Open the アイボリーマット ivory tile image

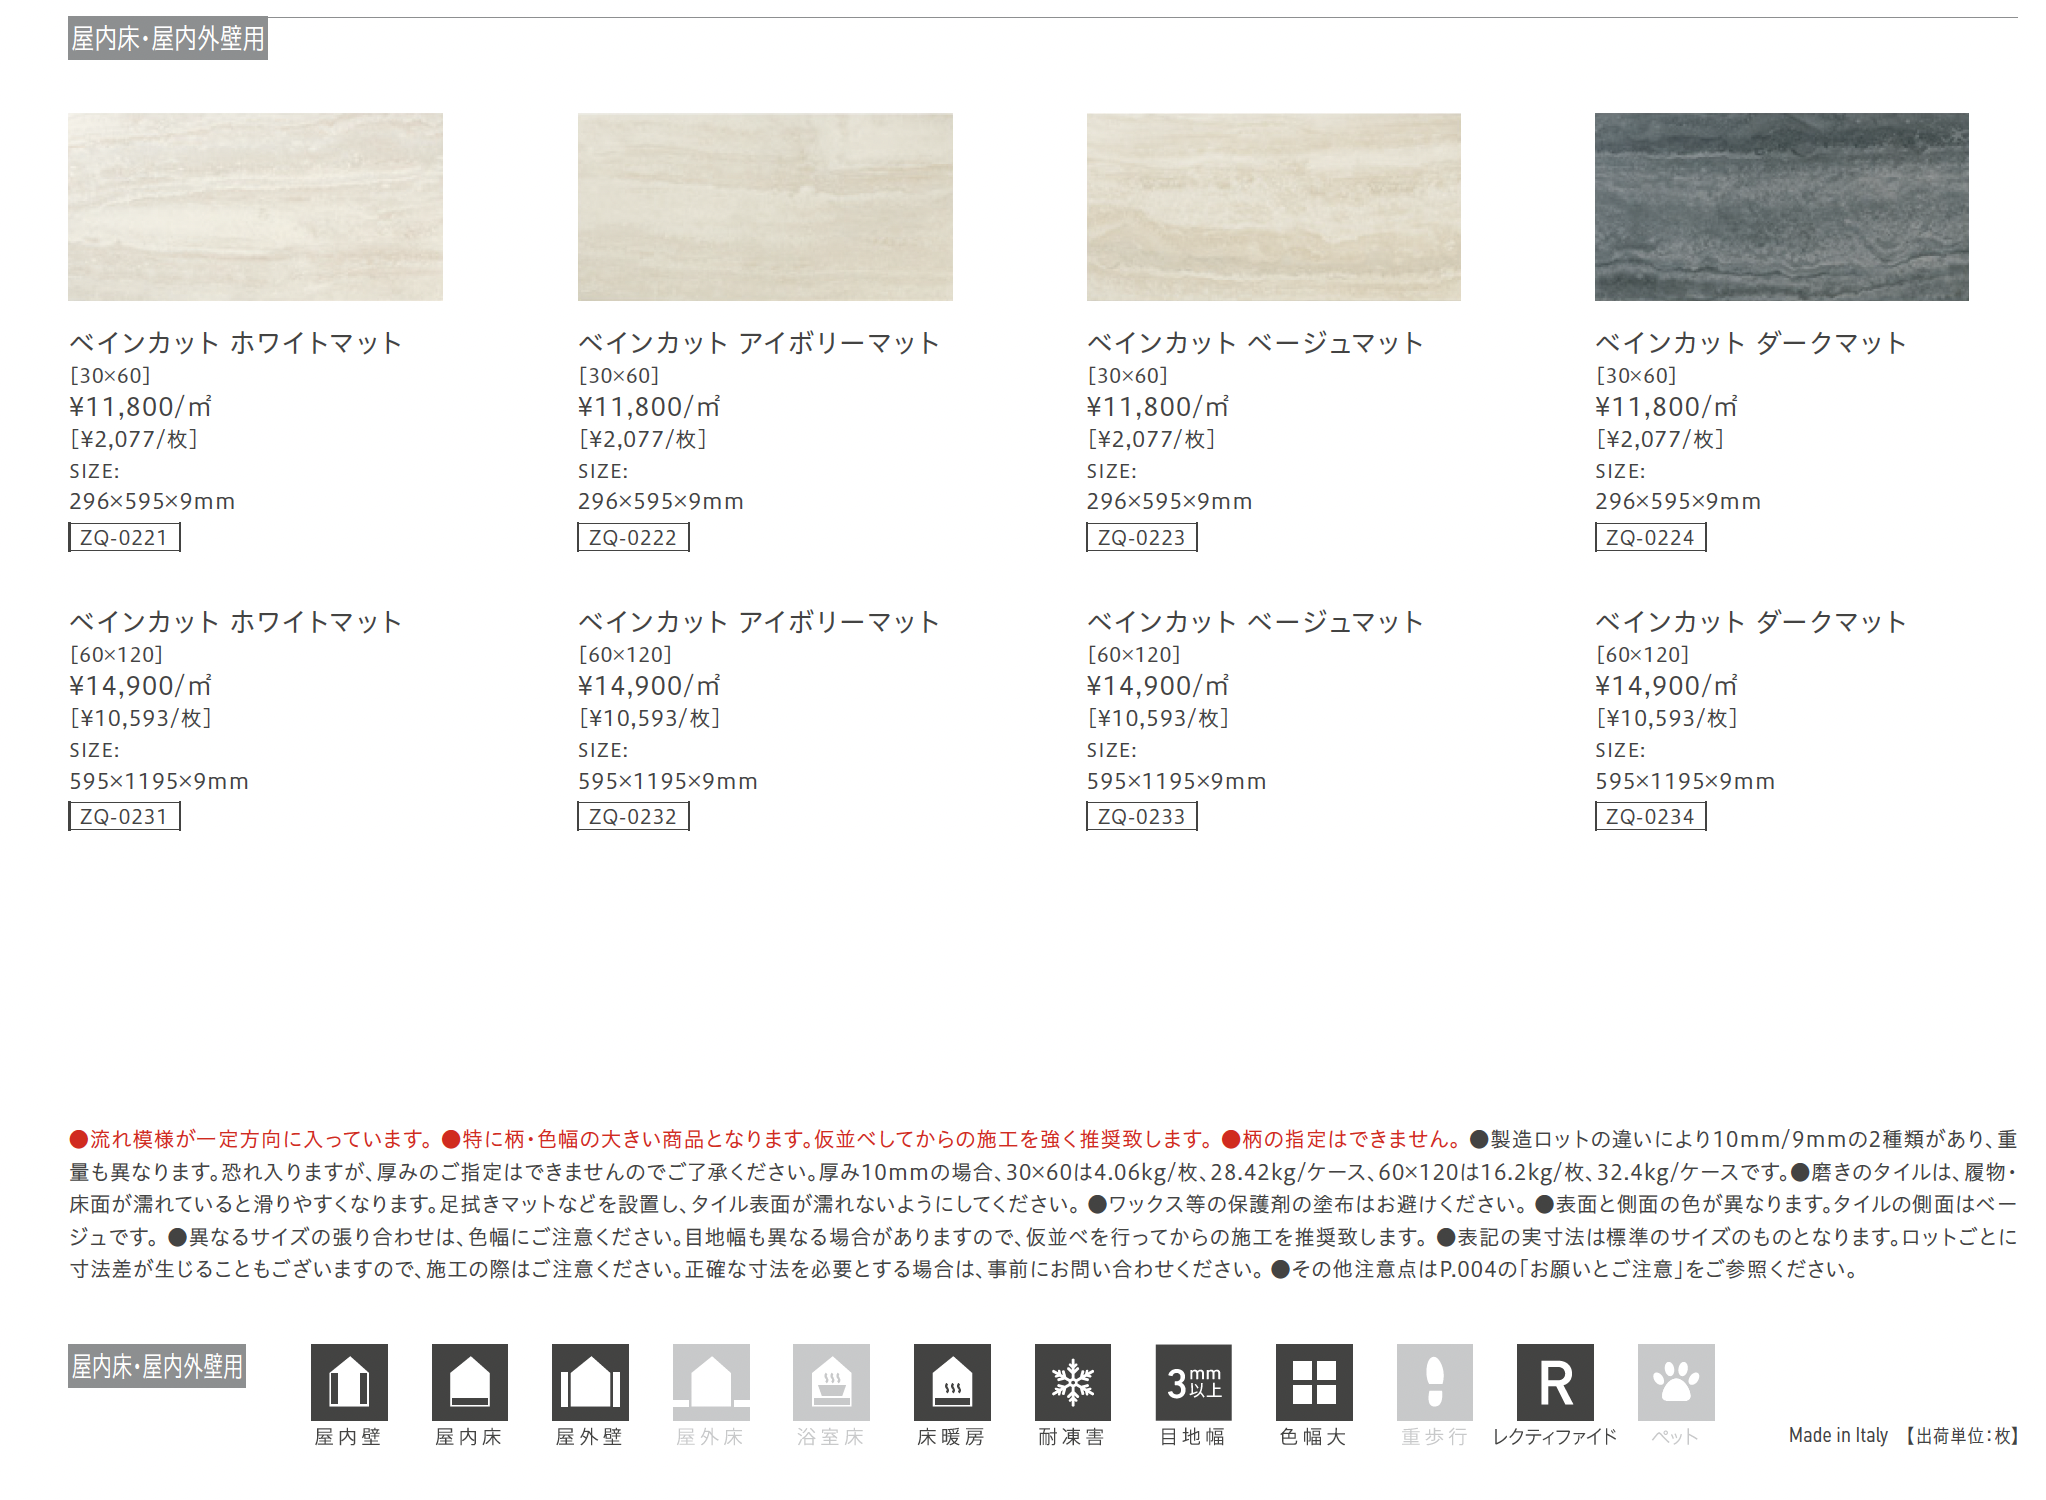tap(765, 206)
